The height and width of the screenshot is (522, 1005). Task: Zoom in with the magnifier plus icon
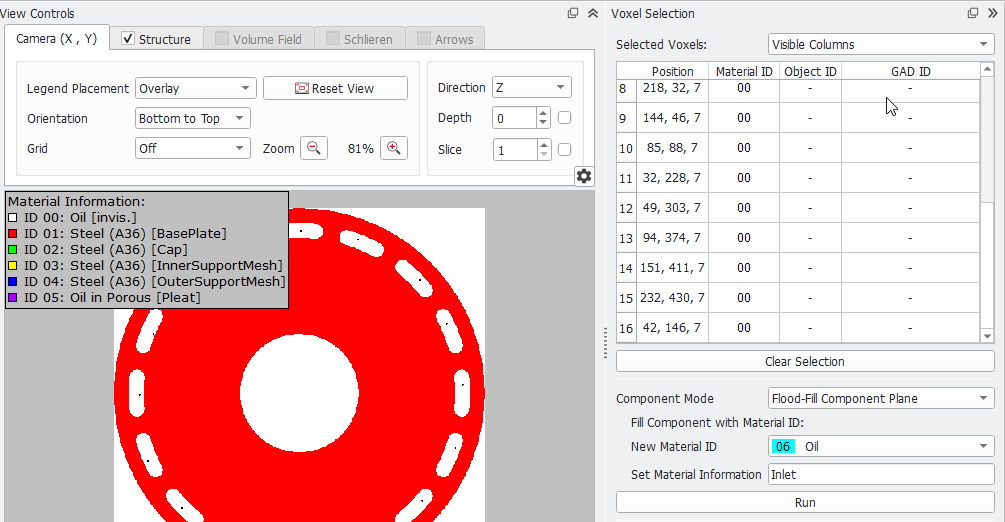[394, 148]
